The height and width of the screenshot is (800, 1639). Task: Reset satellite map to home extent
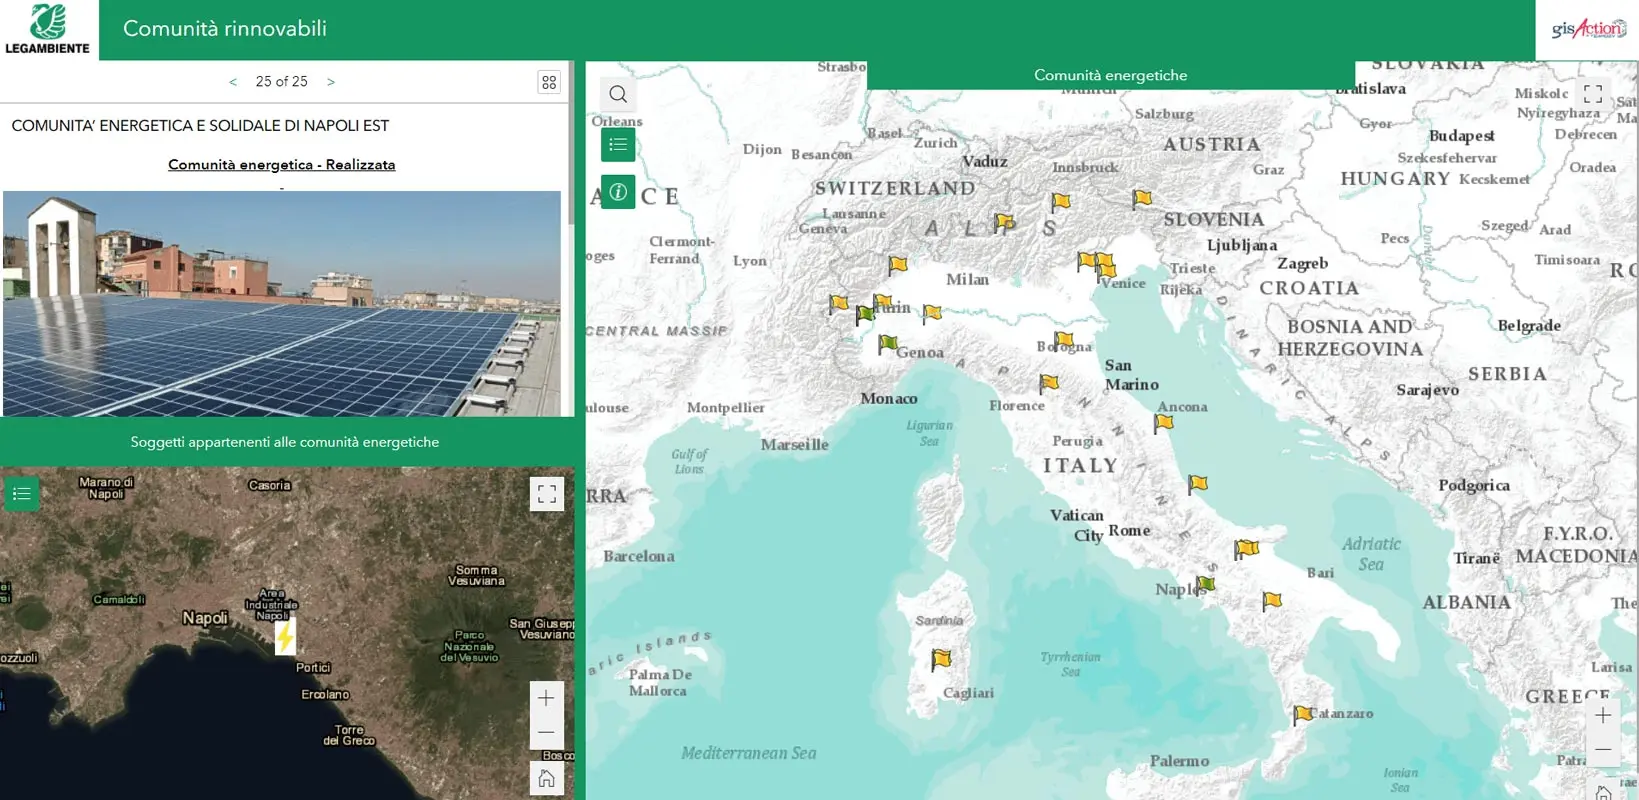pyautogui.click(x=546, y=778)
